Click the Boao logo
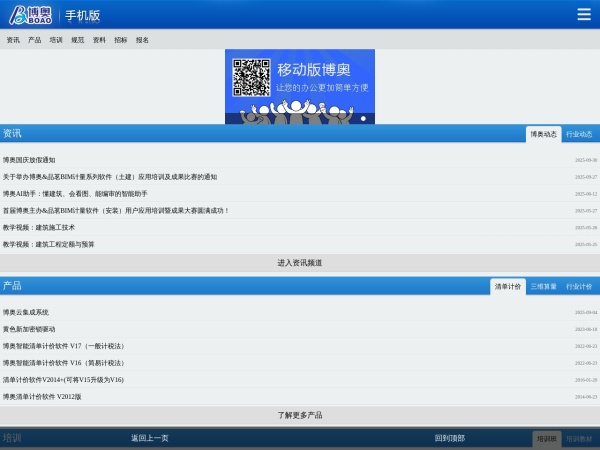600x450 pixels. click(x=31, y=15)
